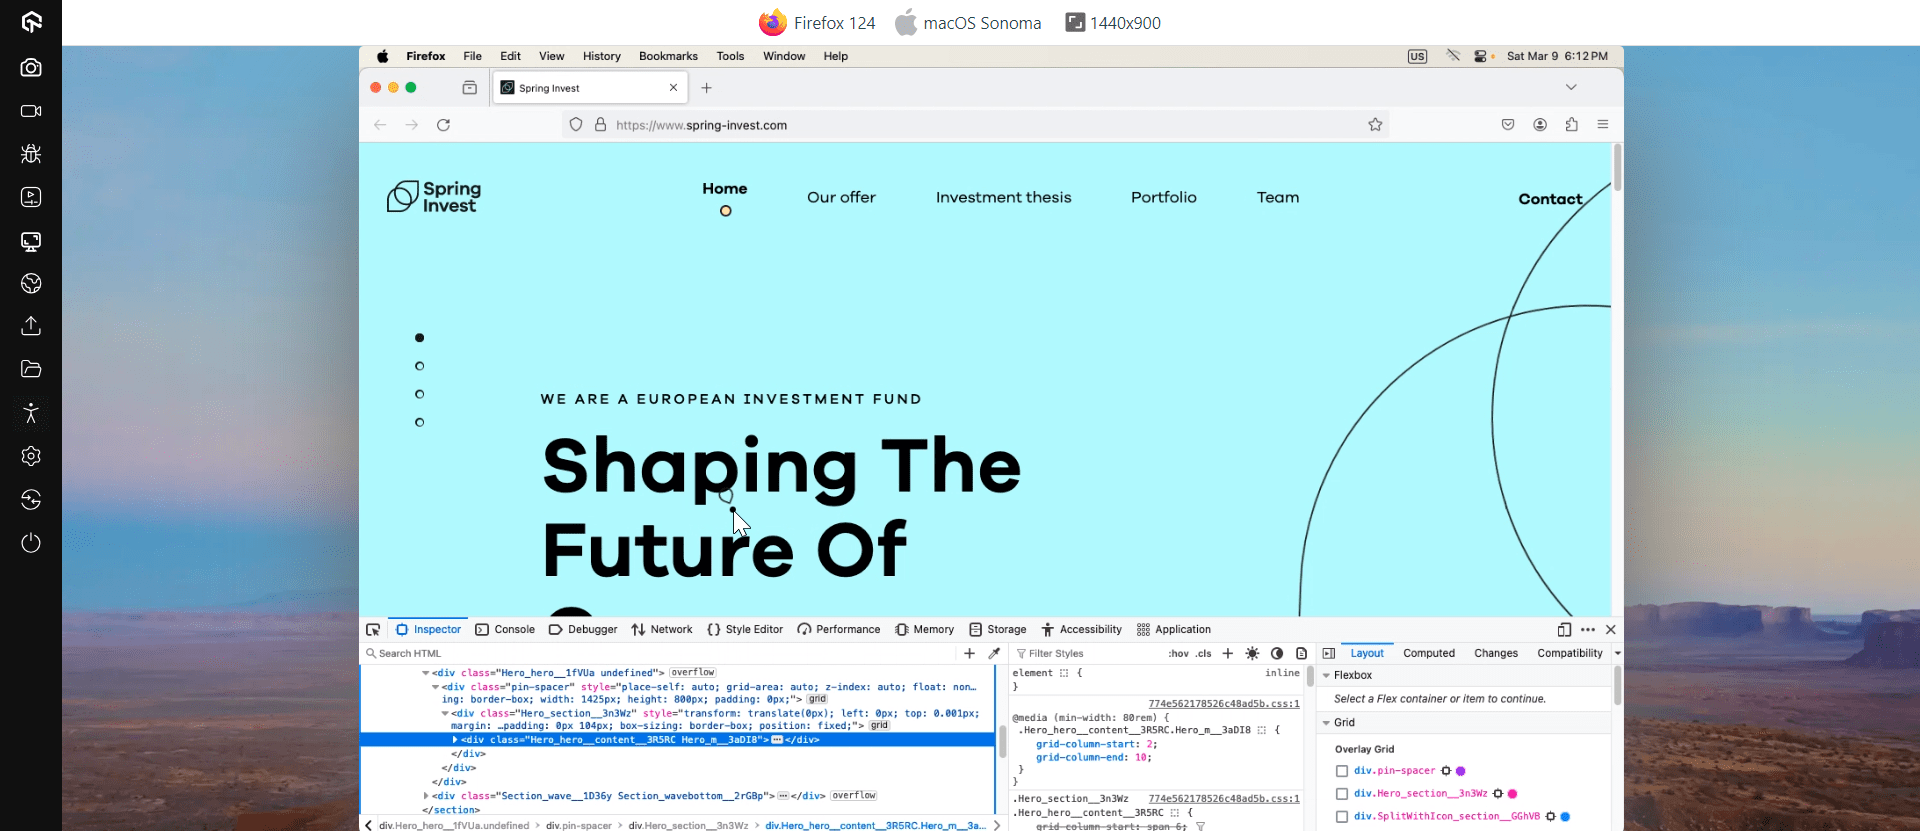
Task: Expand the selected Hero_hero__content div node
Action: click(455, 740)
